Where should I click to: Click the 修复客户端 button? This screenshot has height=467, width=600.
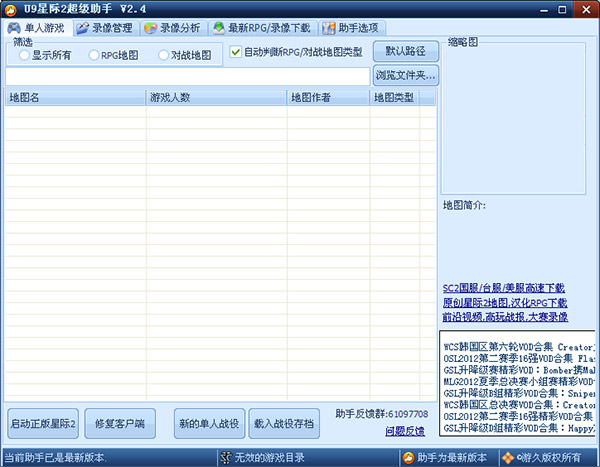[x=120, y=423]
